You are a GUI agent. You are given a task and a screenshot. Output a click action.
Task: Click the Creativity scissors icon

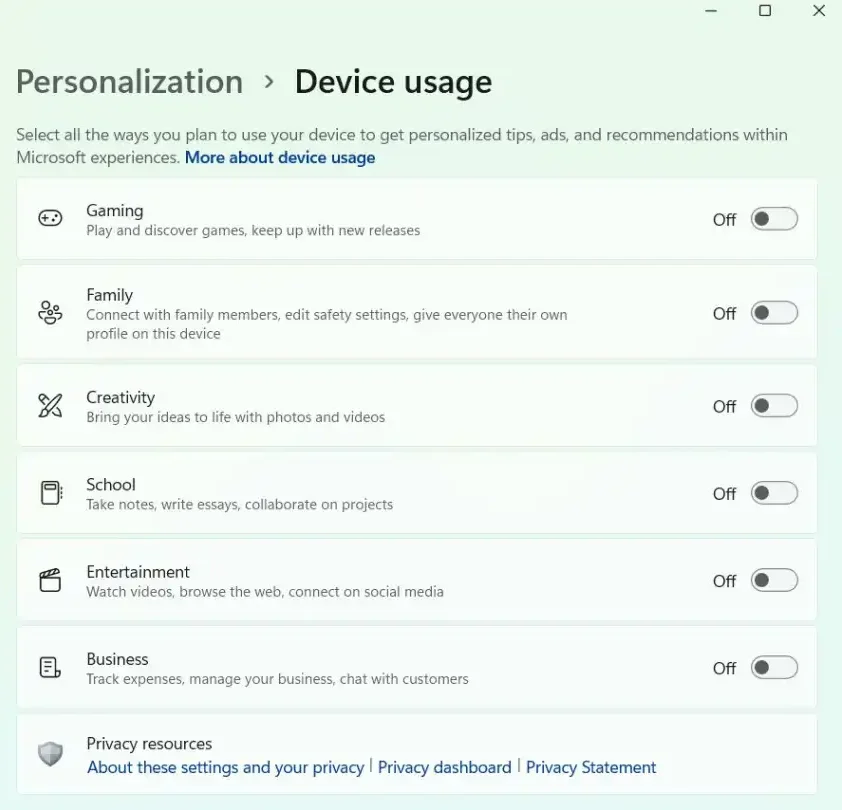pos(50,405)
